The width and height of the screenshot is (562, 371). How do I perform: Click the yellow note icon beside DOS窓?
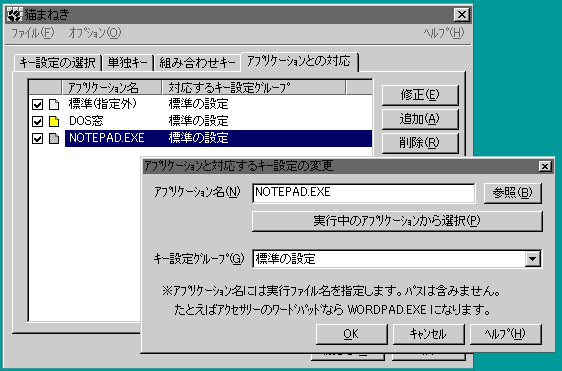point(54,121)
